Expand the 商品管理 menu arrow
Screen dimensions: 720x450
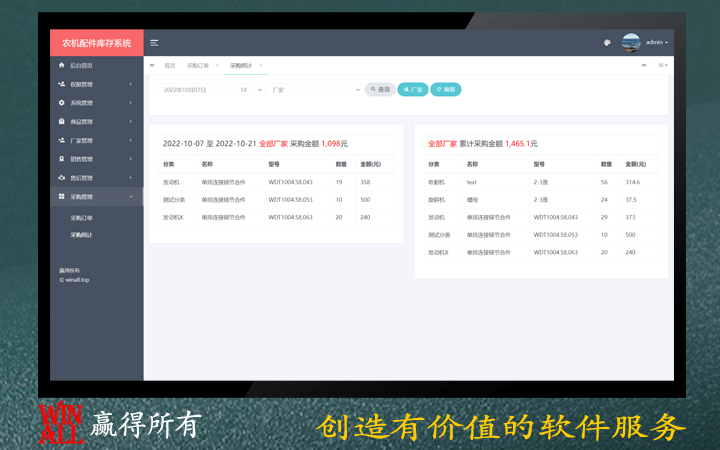pyautogui.click(x=131, y=122)
